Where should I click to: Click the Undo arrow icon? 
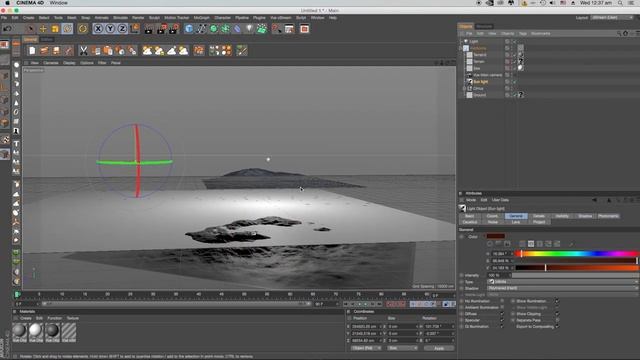coord(7,29)
